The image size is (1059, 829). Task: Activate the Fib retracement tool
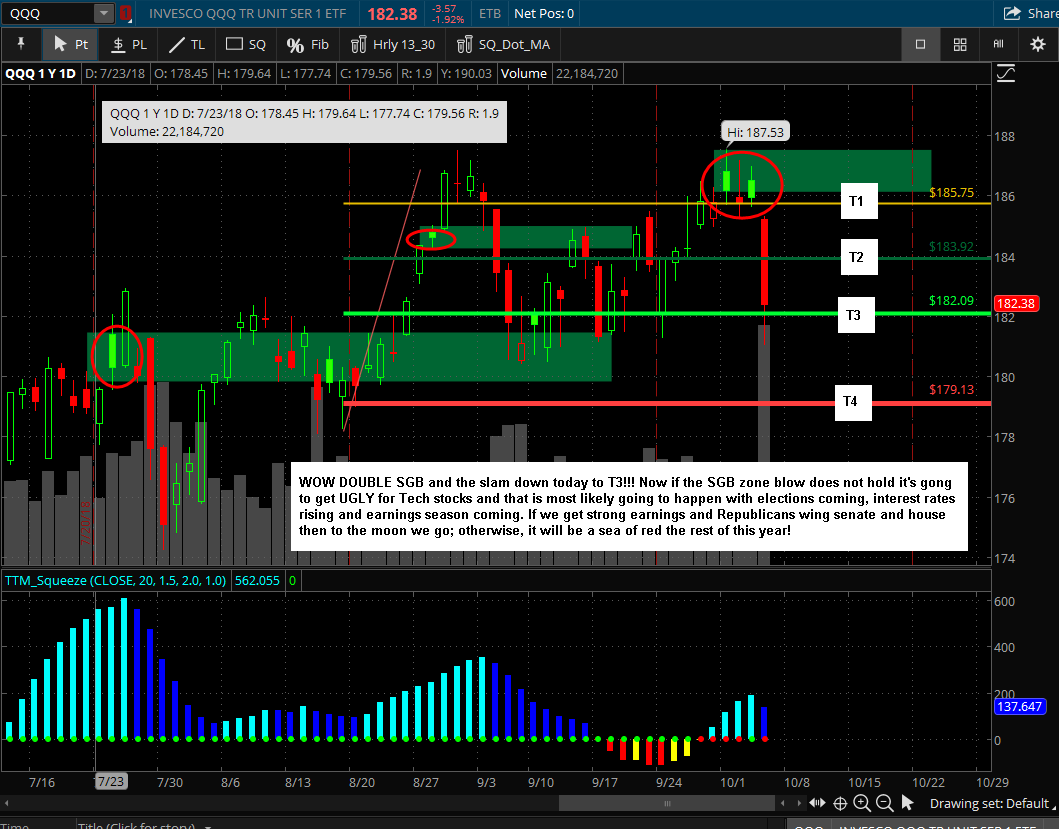click(x=307, y=44)
